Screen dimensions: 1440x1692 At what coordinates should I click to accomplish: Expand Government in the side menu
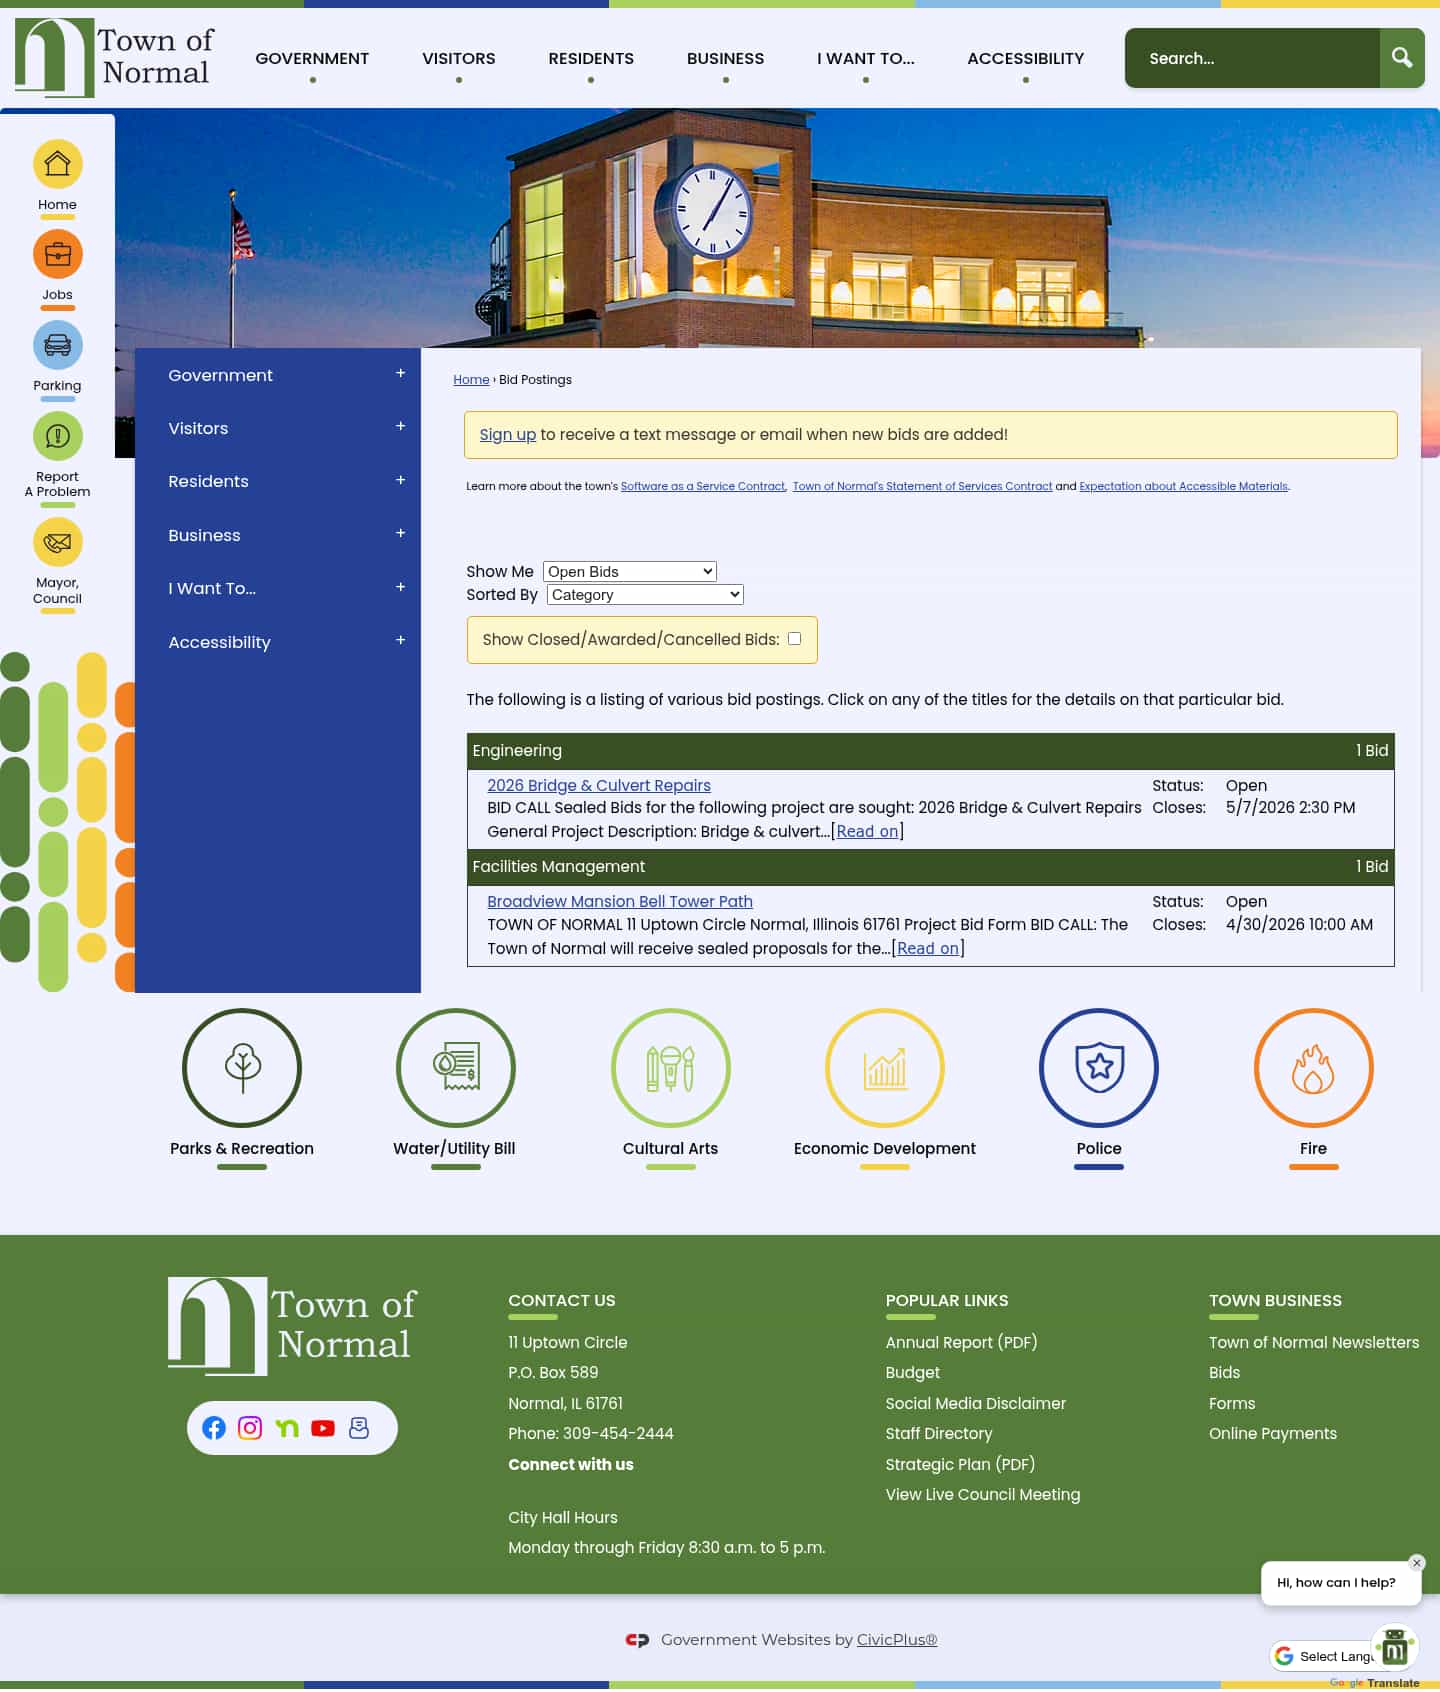(x=400, y=373)
